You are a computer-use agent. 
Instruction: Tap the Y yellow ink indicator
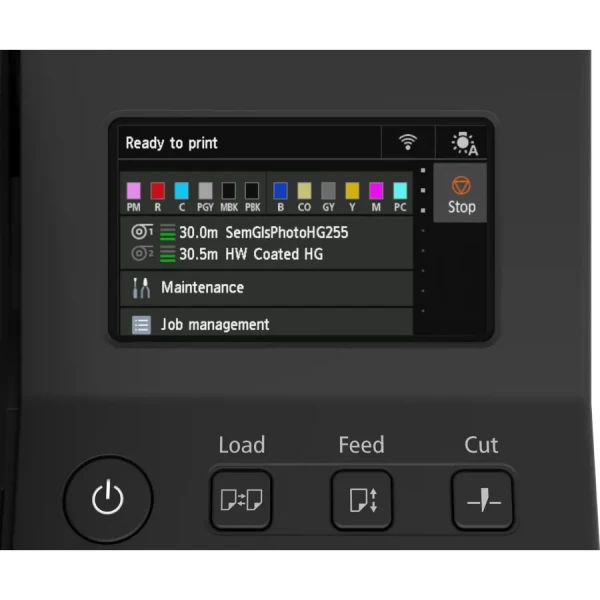352,191
